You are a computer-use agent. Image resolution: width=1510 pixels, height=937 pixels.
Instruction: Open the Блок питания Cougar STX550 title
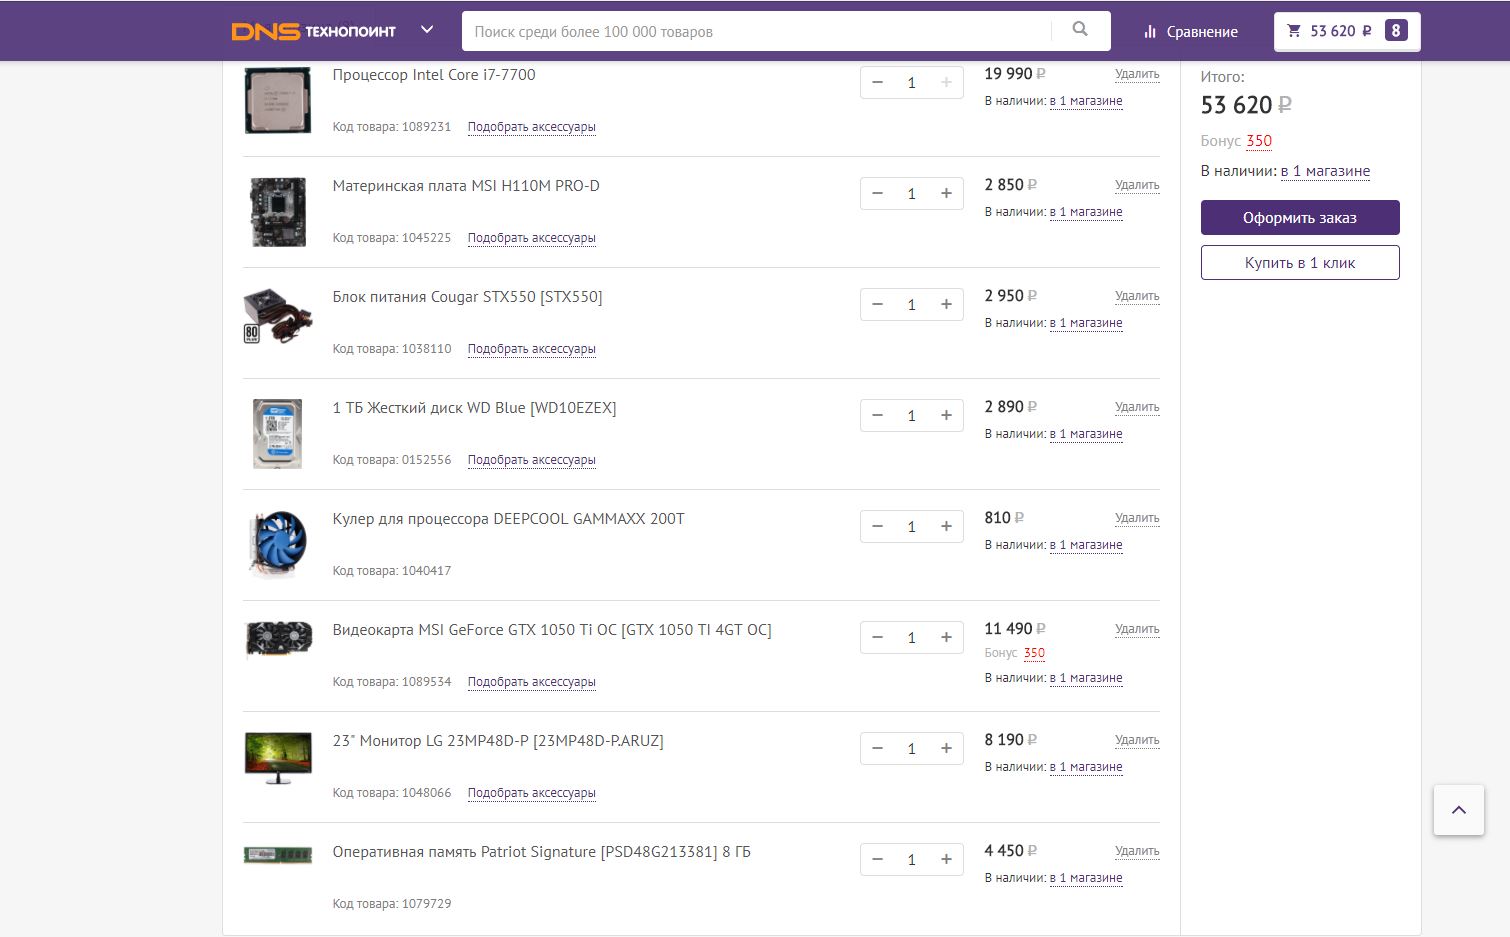coord(468,297)
